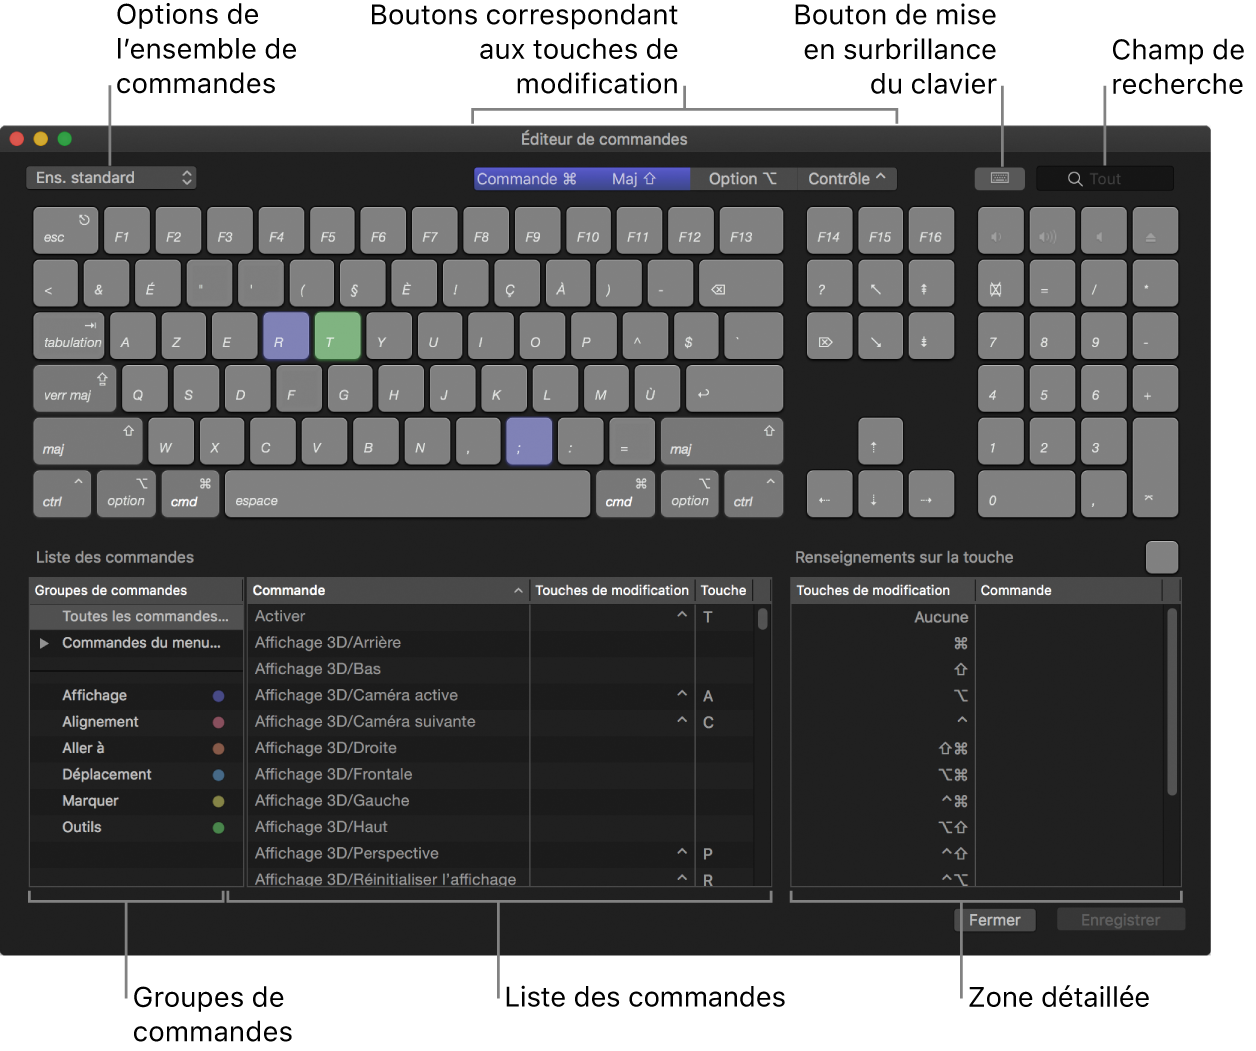Click the left cmd key
1256x1051 pixels.
tap(190, 495)
